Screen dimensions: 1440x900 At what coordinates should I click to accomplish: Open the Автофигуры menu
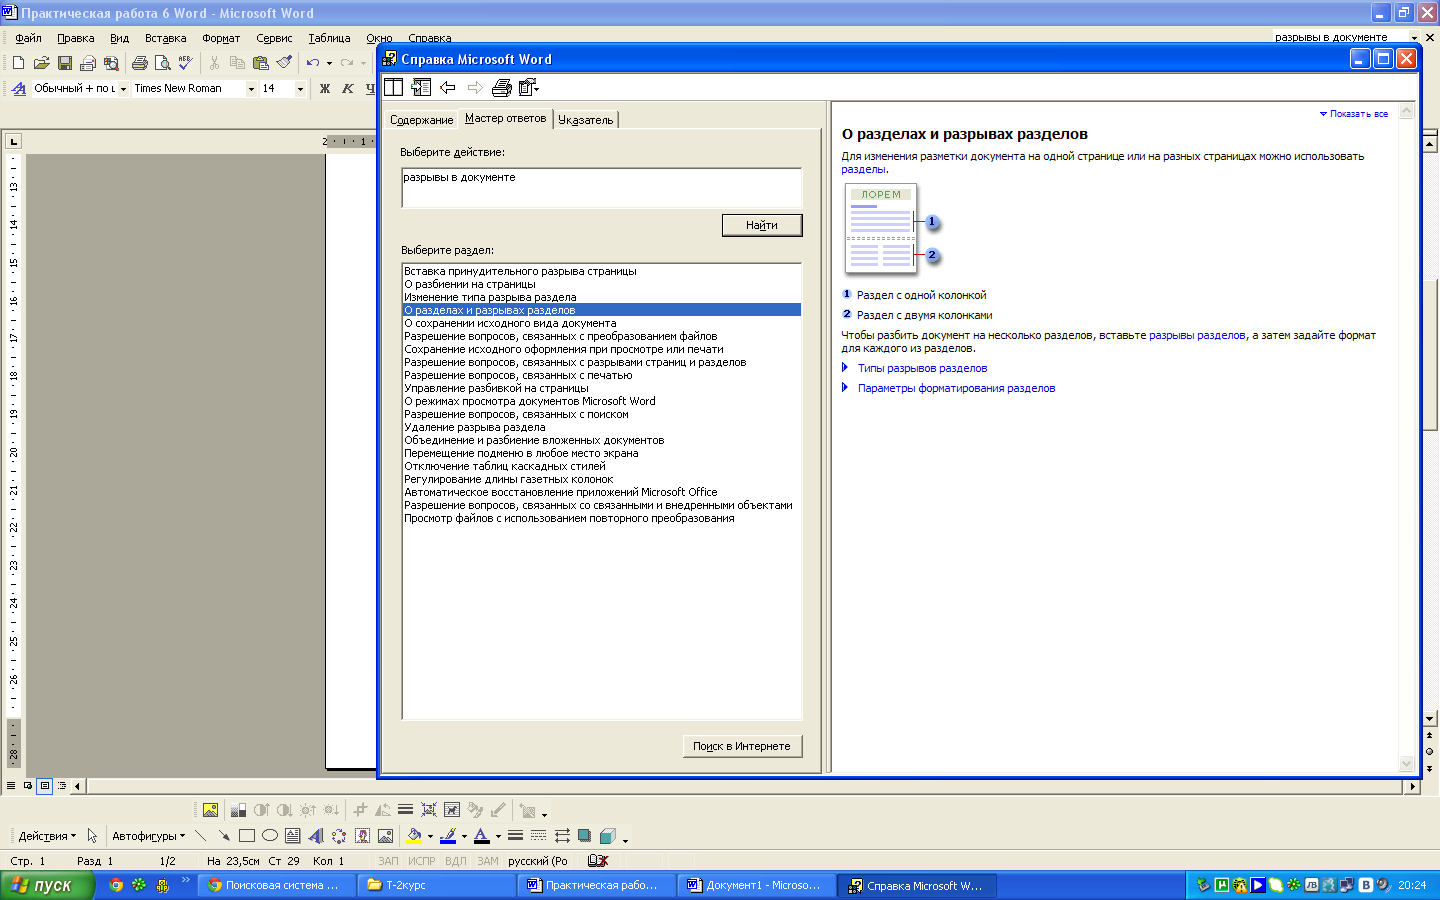[148, 836]
